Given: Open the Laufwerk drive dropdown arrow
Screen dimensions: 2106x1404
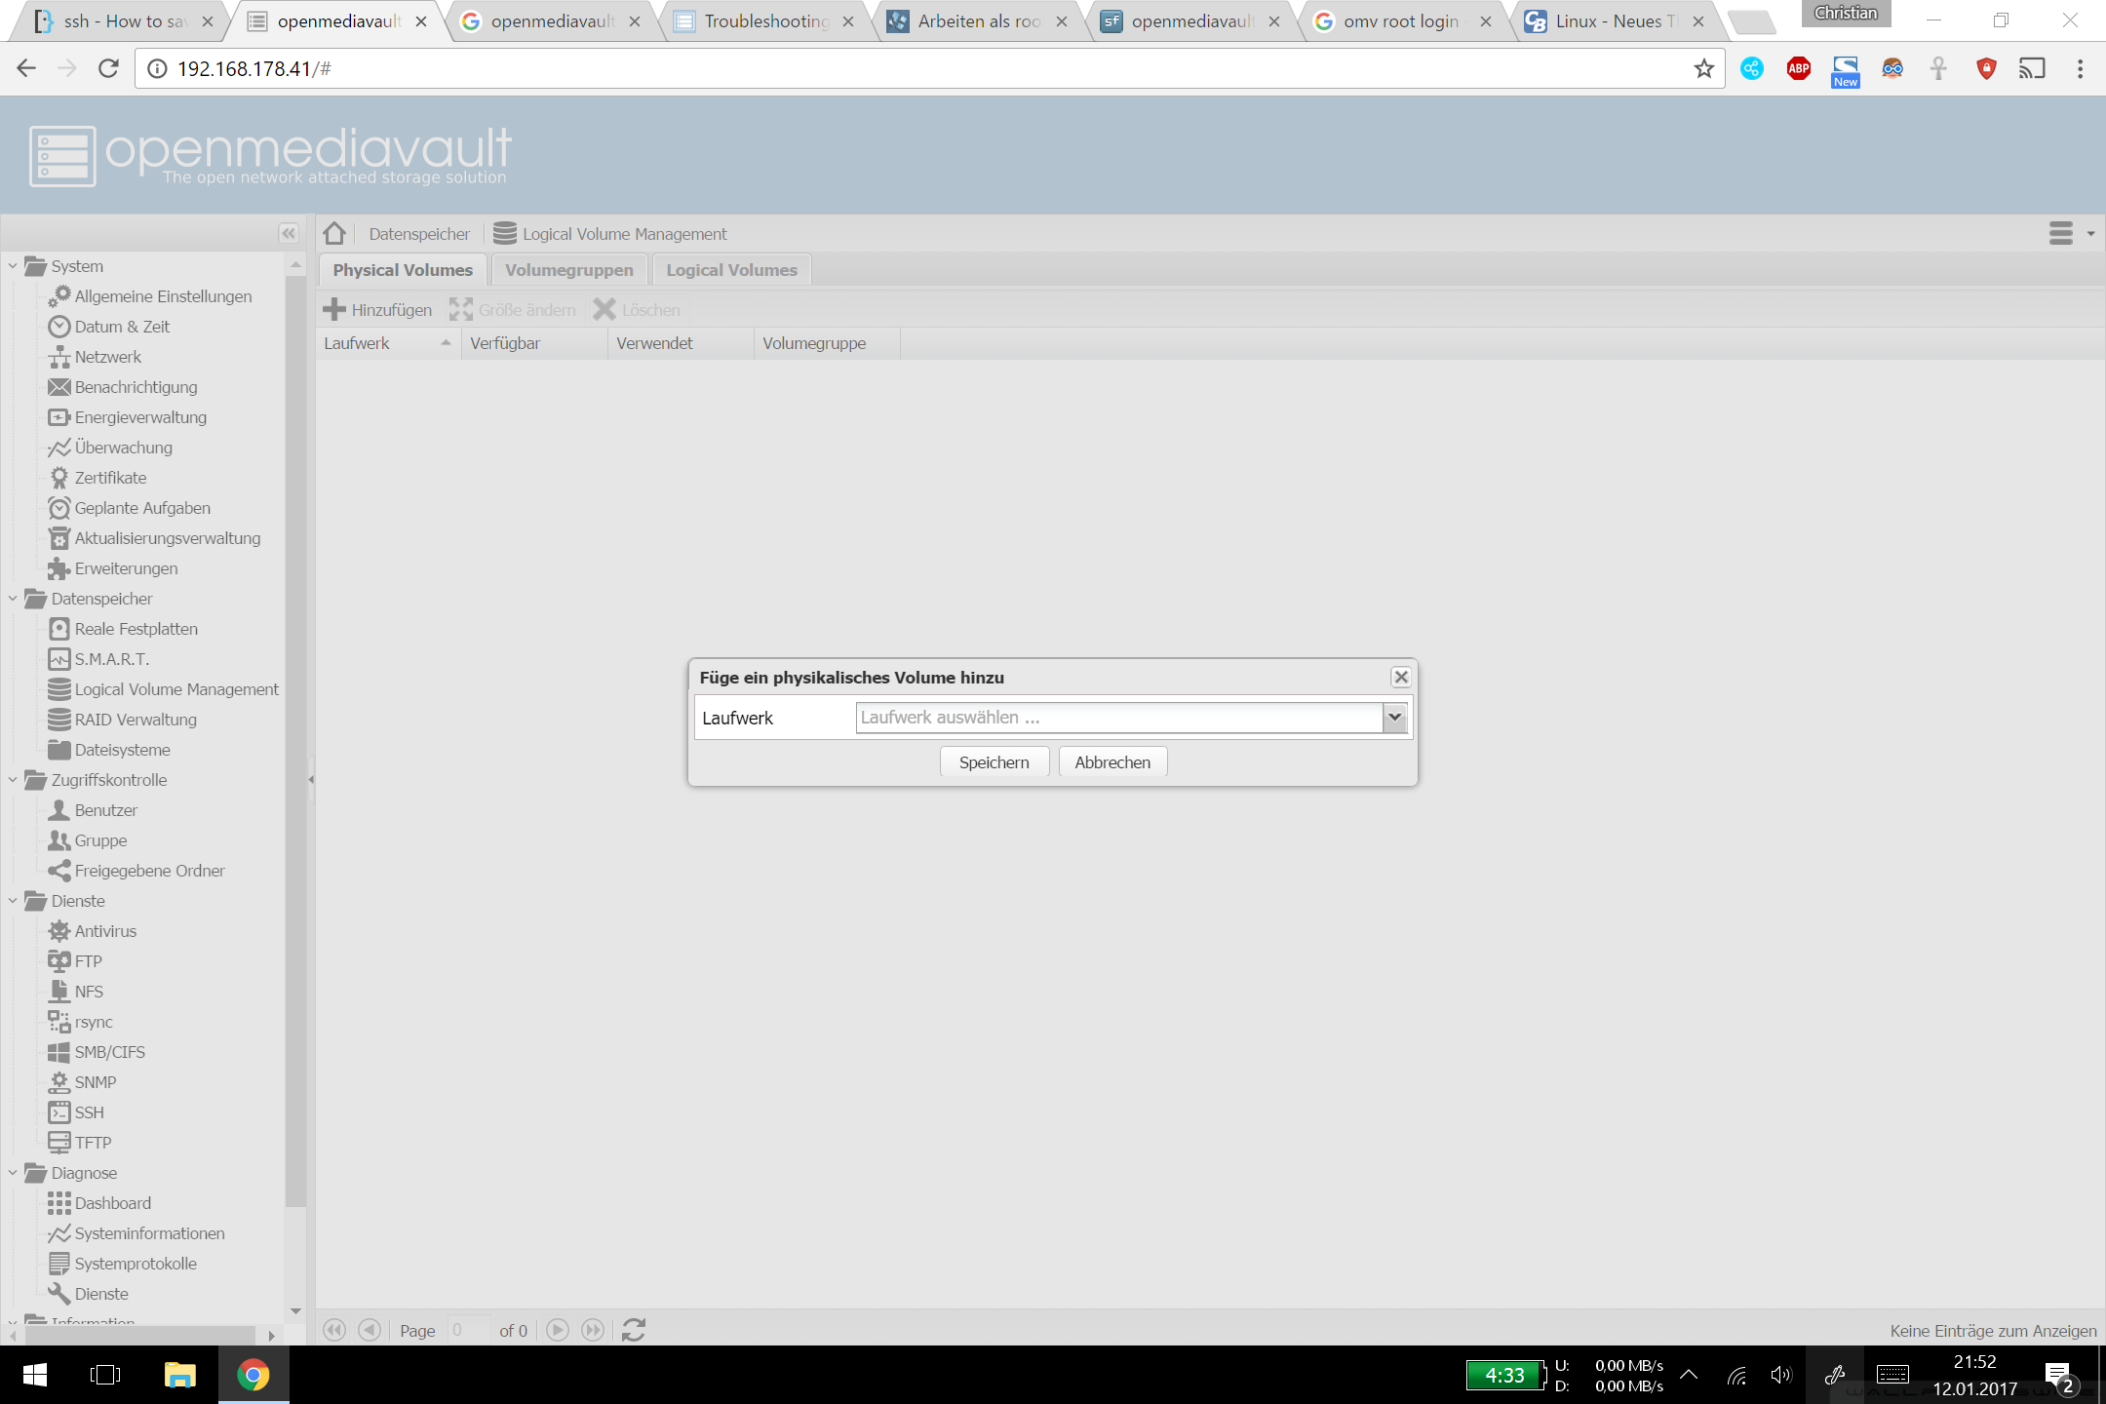Looking at the screenshot, I should pos(1394,717).
